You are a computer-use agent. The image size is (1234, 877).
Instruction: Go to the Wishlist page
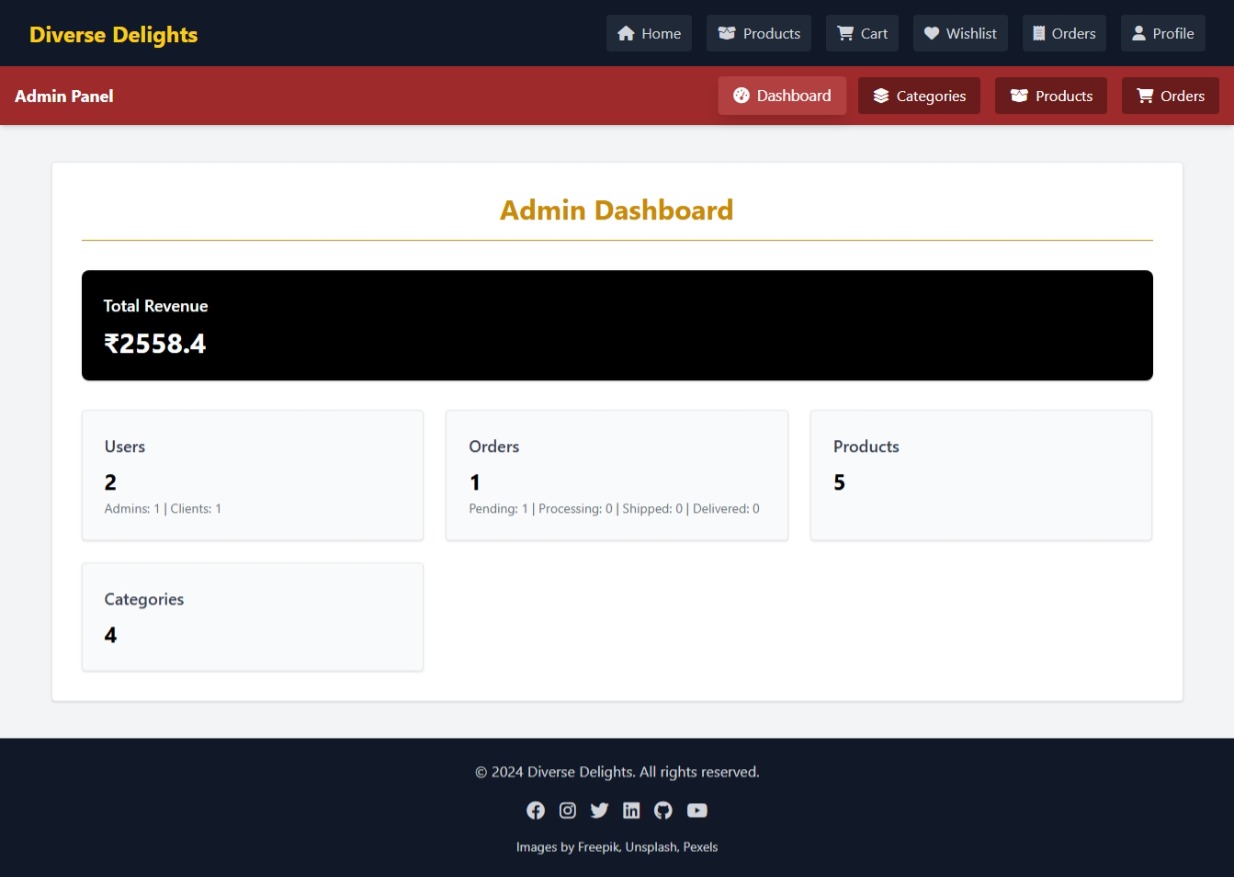[960, 33]
